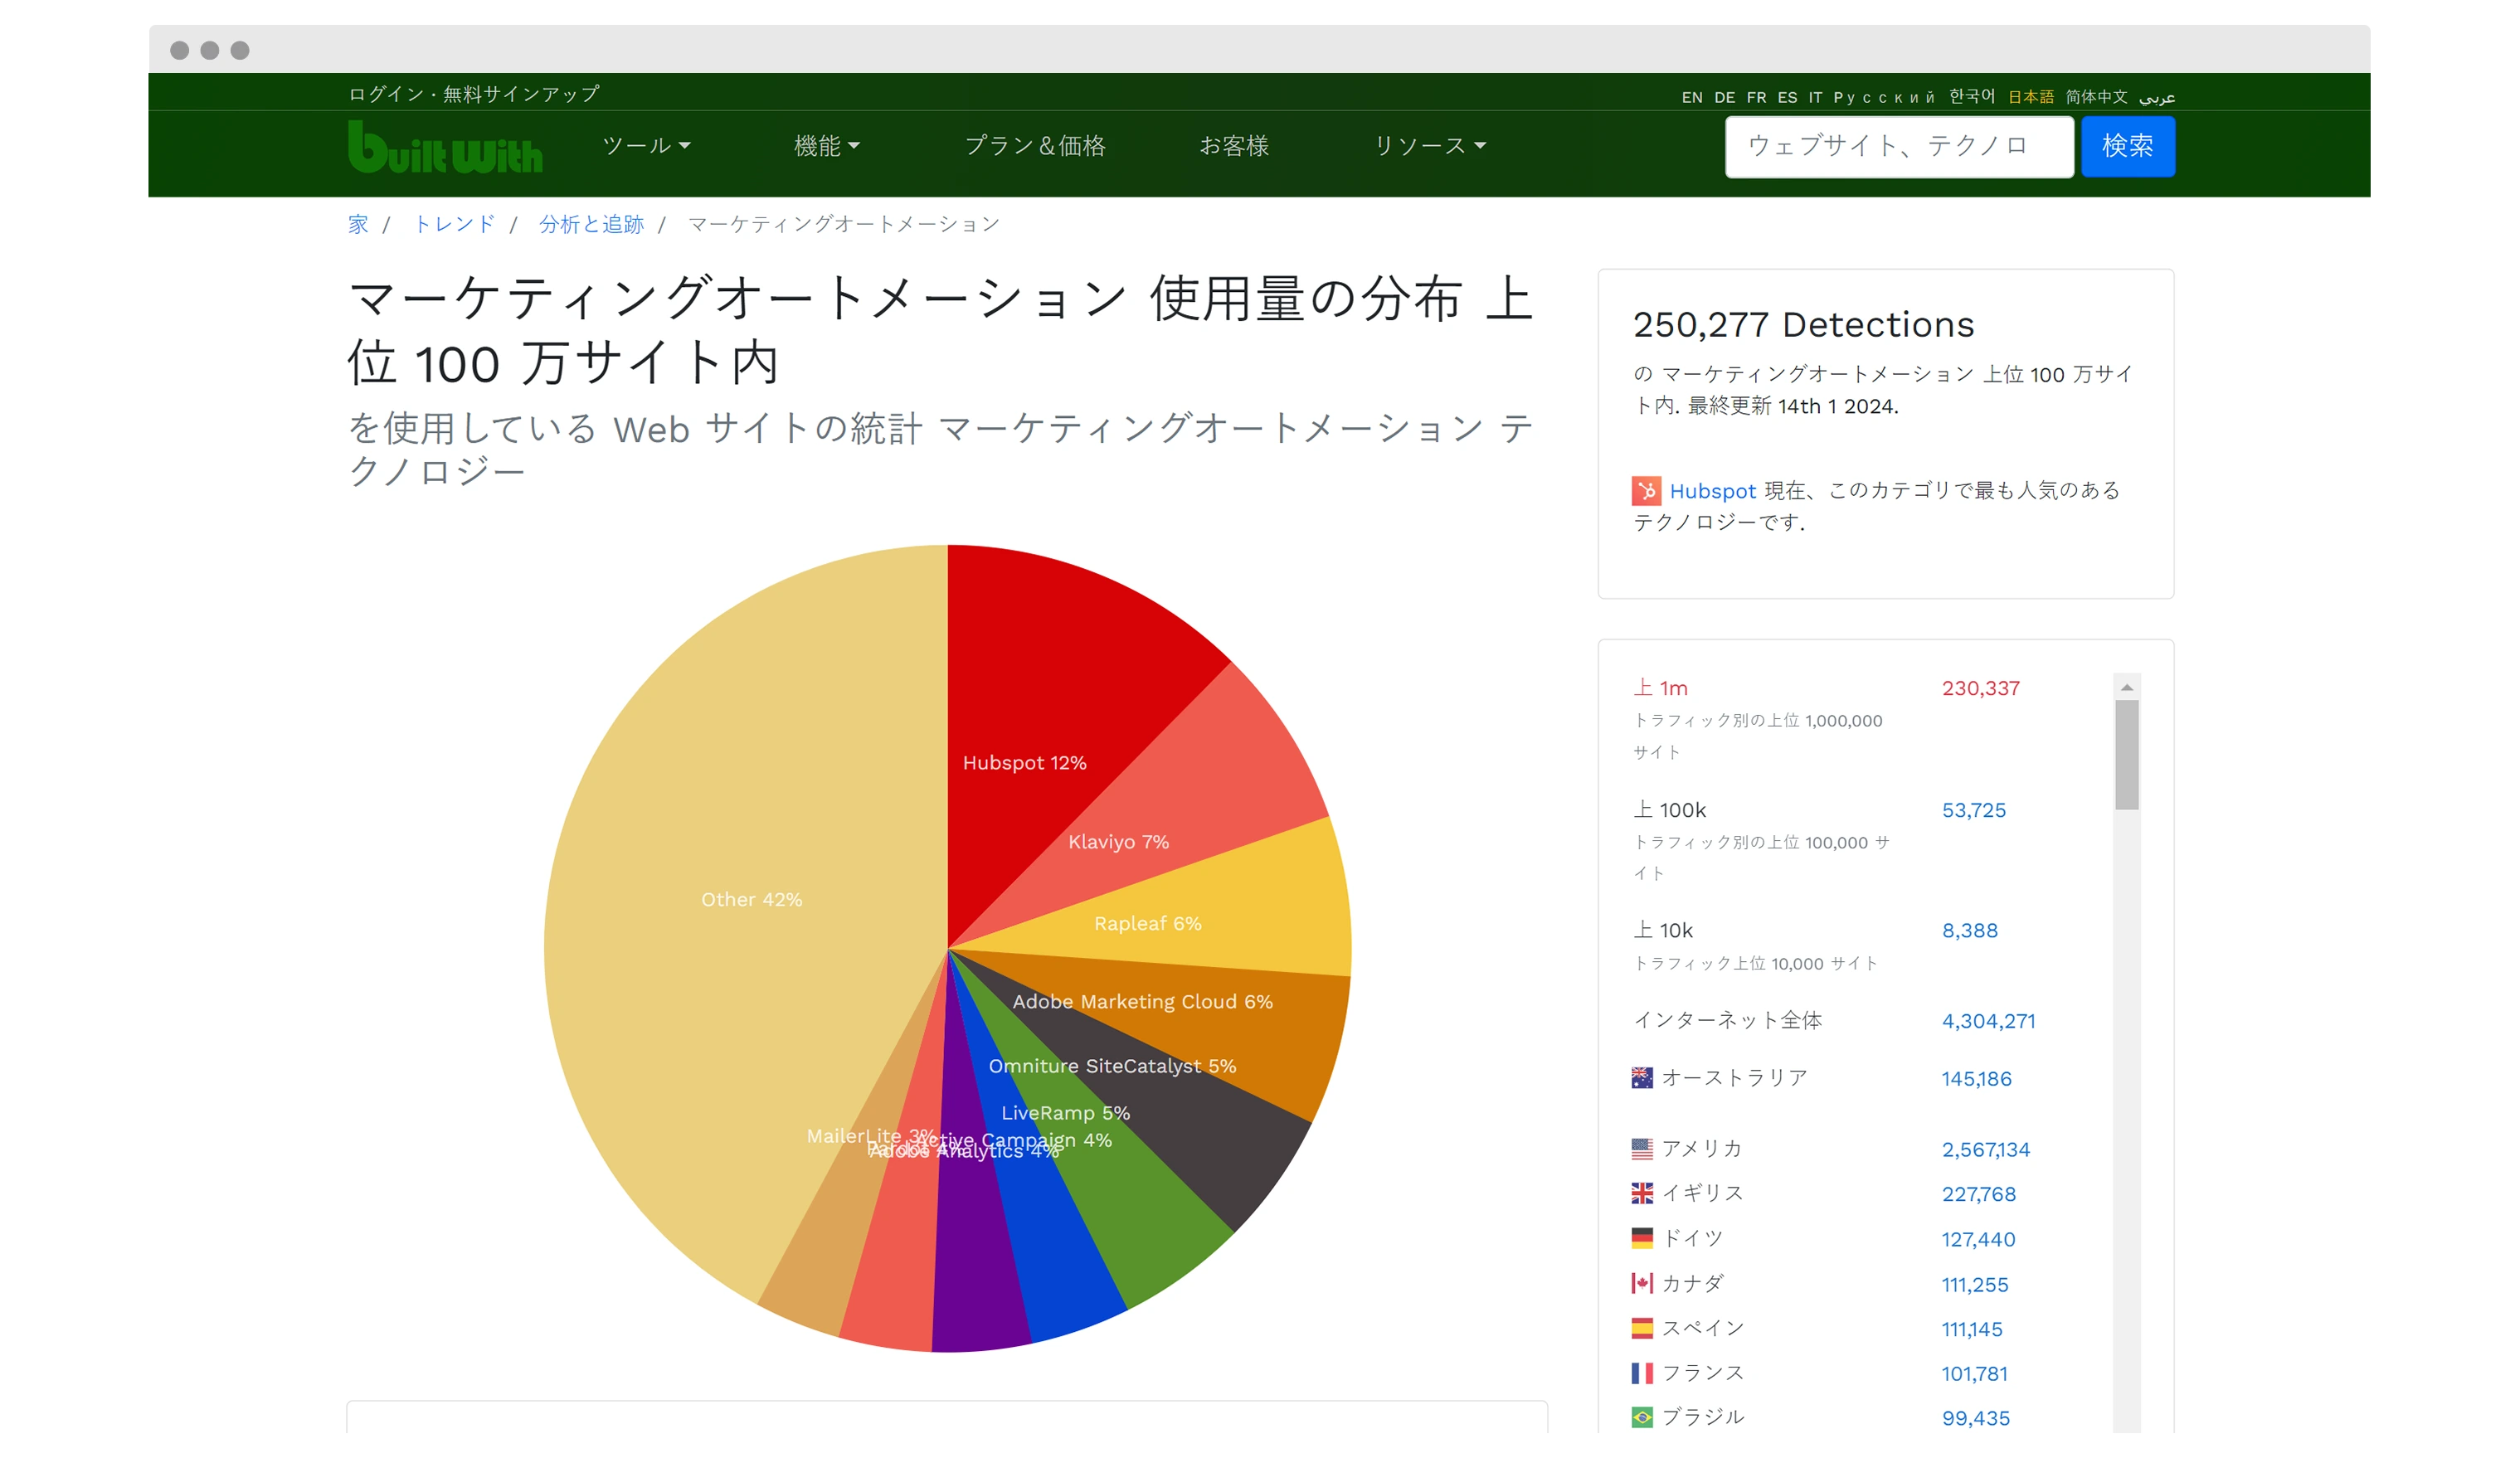Switch language to EN

[x=1692, y=97]
